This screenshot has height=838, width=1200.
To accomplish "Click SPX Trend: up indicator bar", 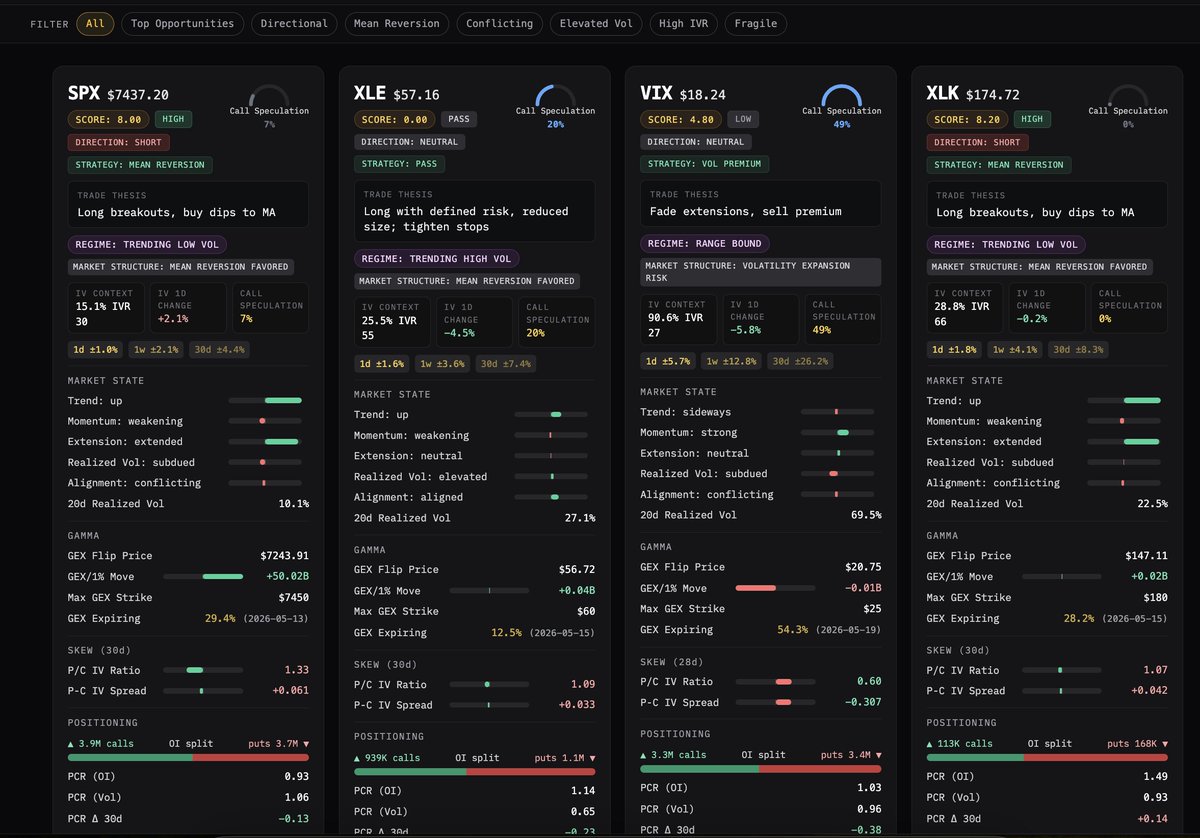I will 265,400.
